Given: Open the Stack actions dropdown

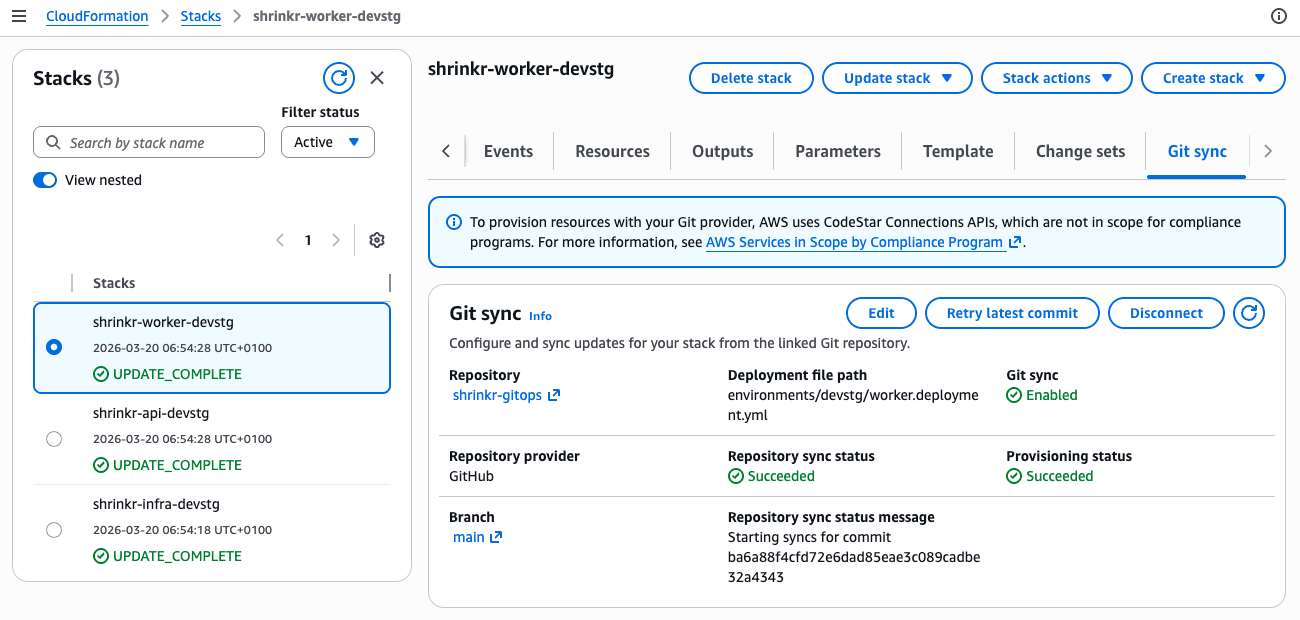Looking at the screenshot, I should pyautogui.click(x=1056, y=77).
